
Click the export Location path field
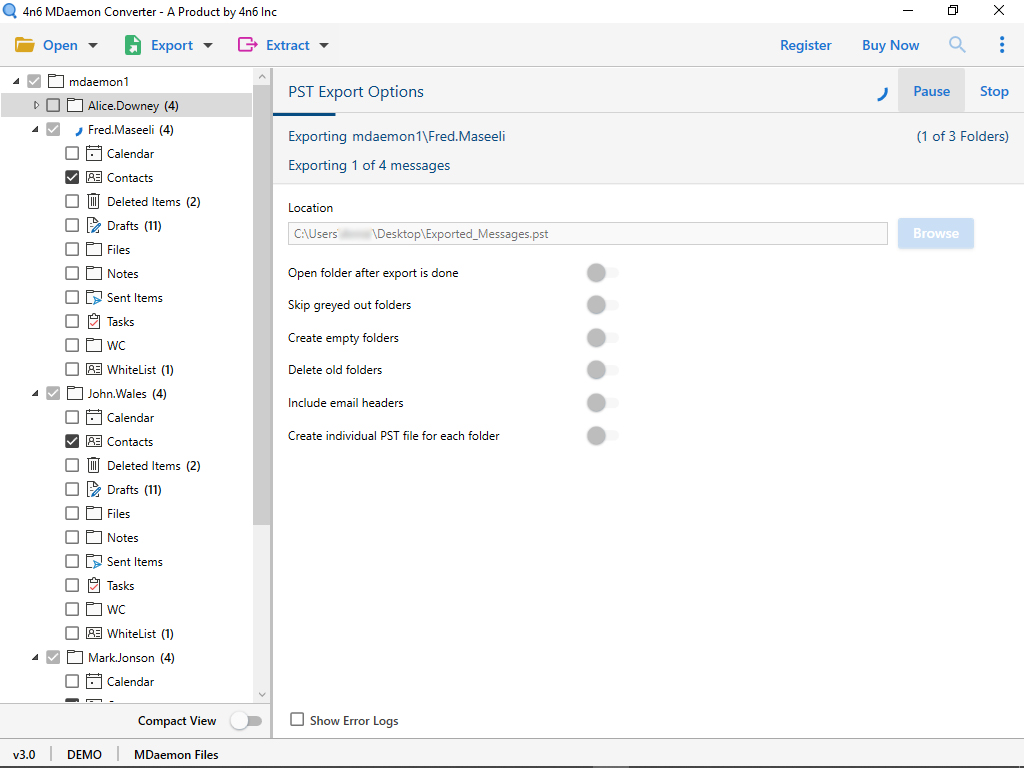(x=588, y=234)
